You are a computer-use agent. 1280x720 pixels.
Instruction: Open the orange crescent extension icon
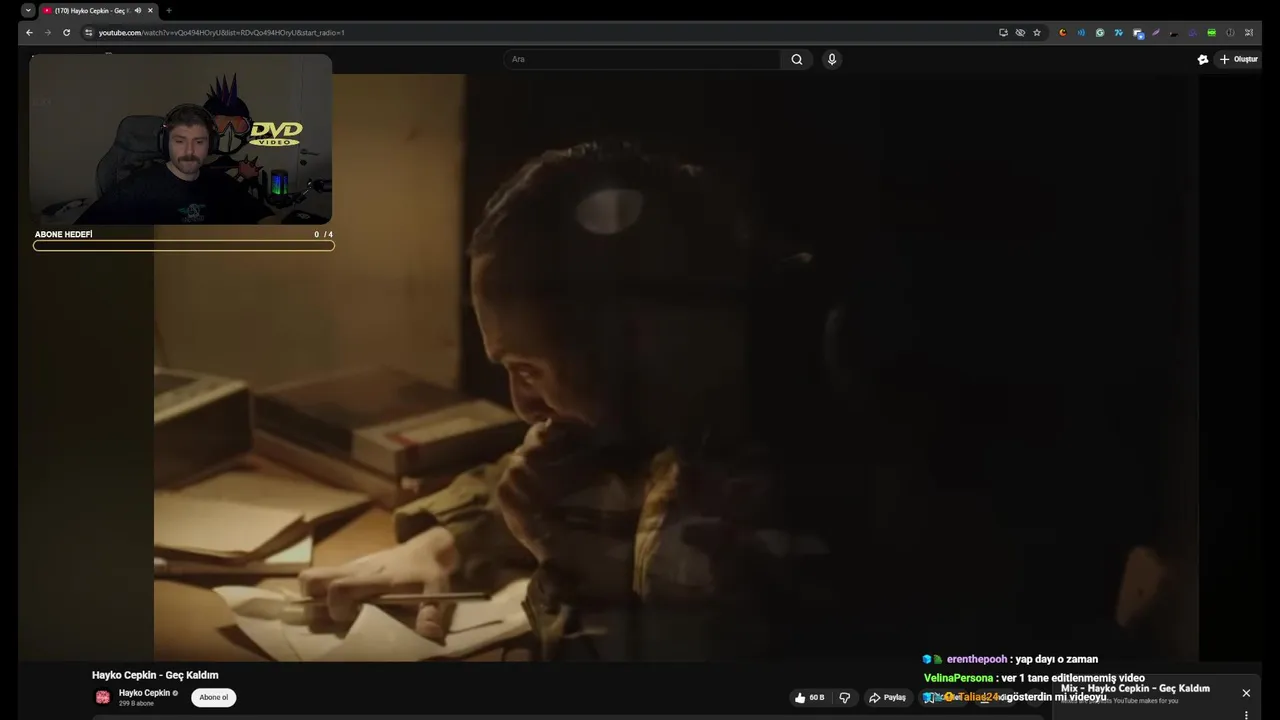pyautogui.click(x=1063, y=32)
